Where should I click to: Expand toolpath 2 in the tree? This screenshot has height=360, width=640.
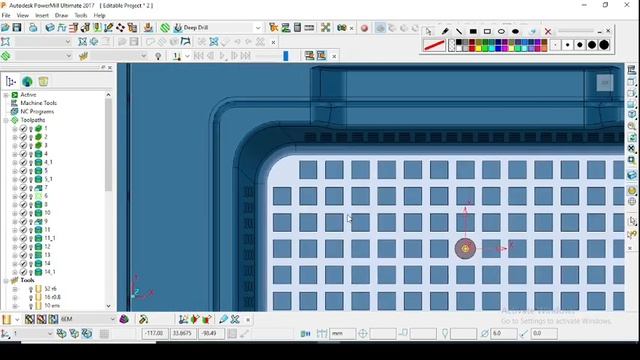[15, 137]
